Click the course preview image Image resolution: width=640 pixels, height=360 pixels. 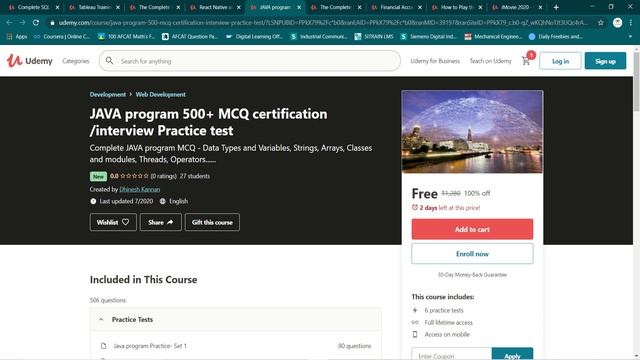(x=472, y=132)
